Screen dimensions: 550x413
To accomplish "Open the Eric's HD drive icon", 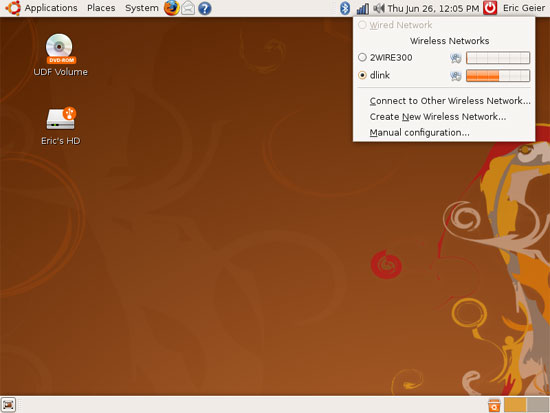I will (x=61, y=126).
